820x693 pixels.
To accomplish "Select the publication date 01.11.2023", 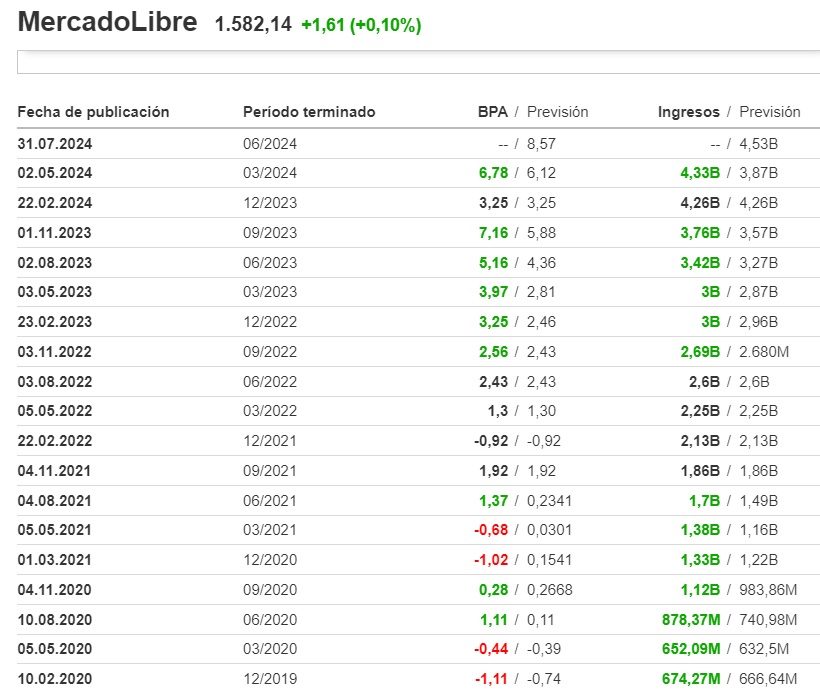I will (55, 233).
